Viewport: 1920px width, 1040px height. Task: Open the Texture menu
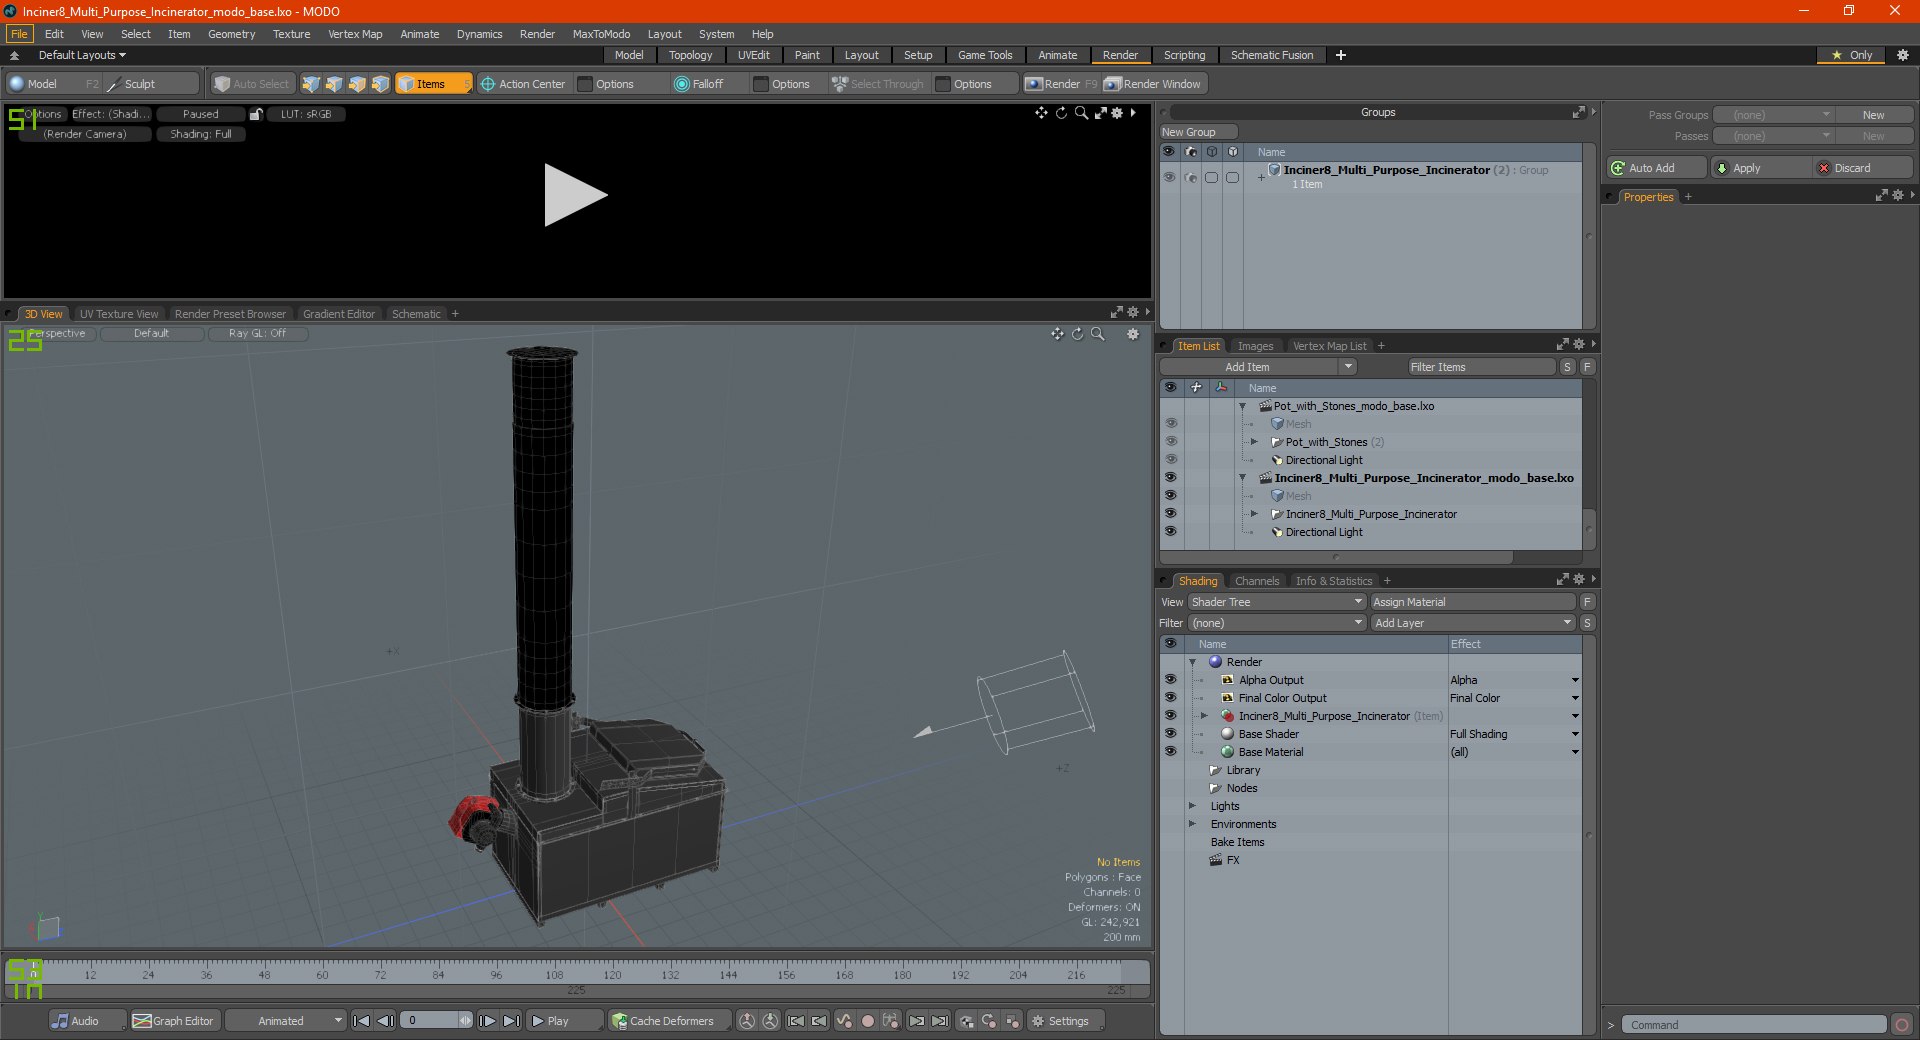291,34
